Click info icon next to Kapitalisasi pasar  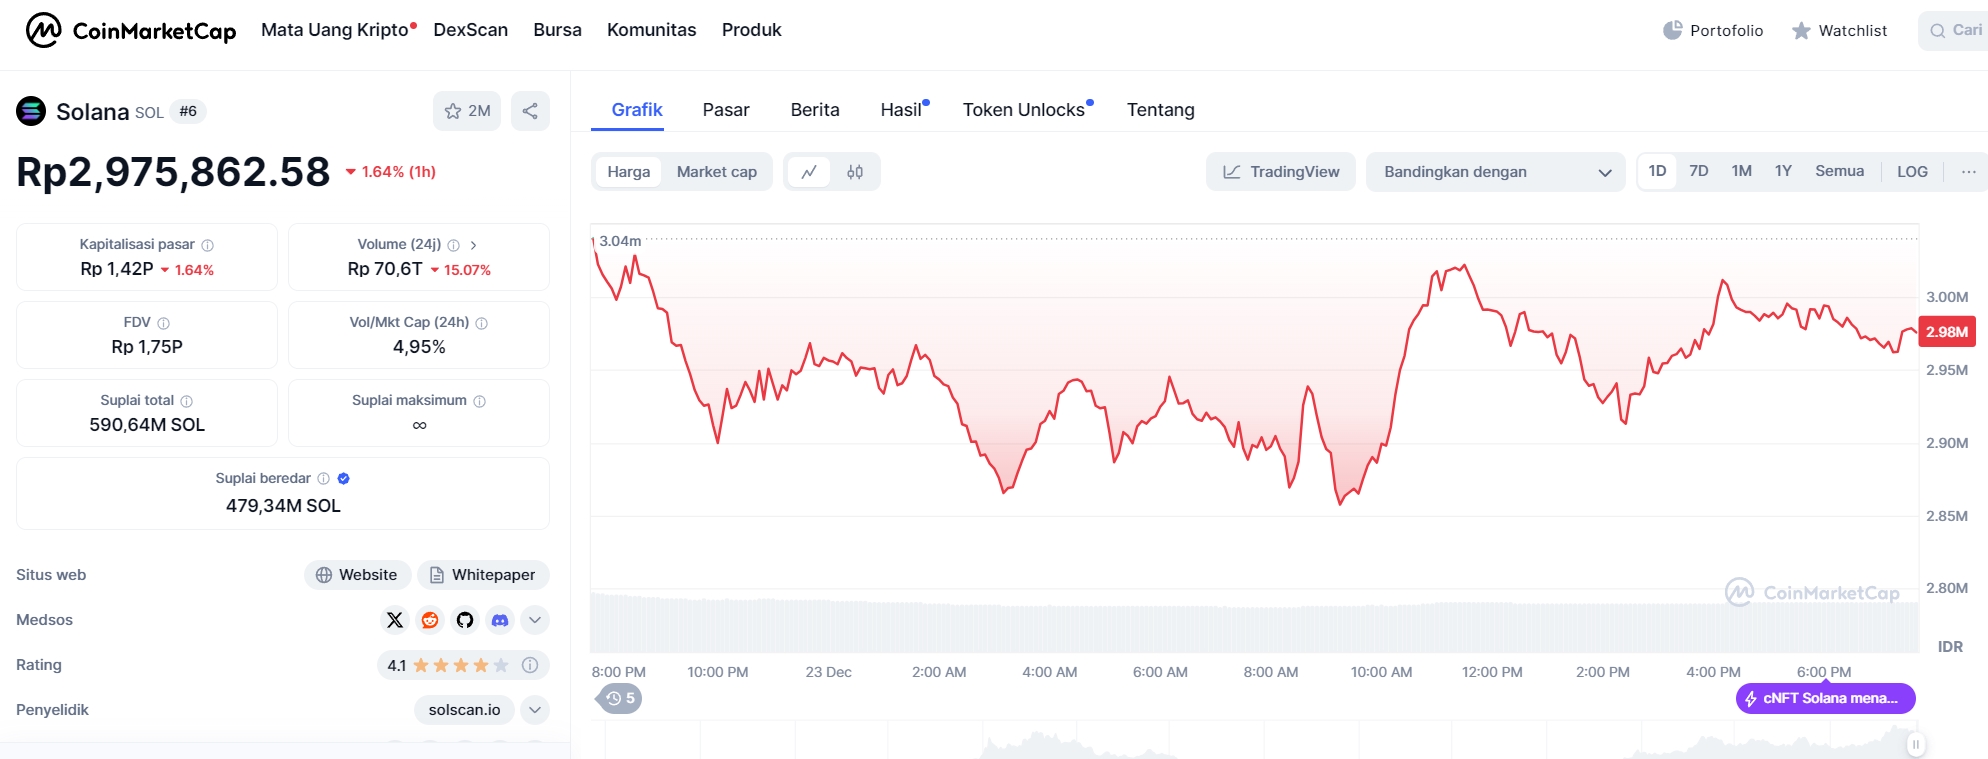coord(208,245)
